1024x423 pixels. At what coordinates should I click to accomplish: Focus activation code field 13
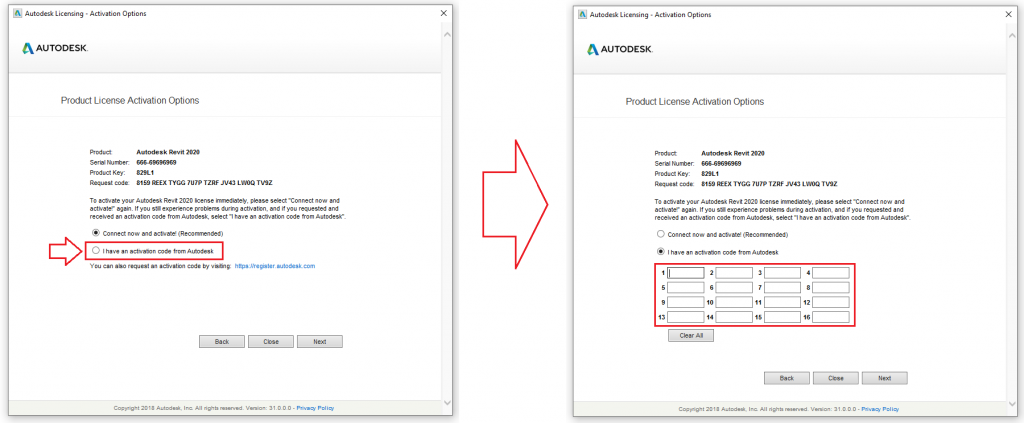coord(686,317)
